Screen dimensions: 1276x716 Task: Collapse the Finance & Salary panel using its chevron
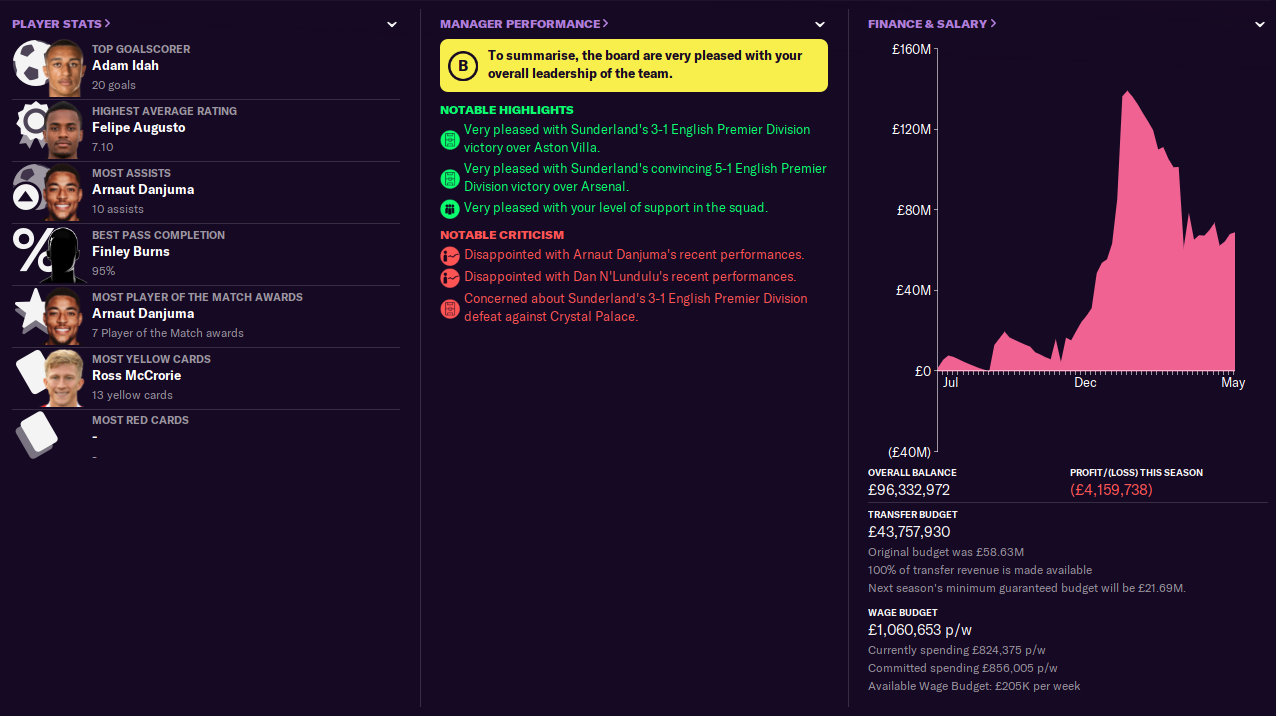tap(1259, 24)
